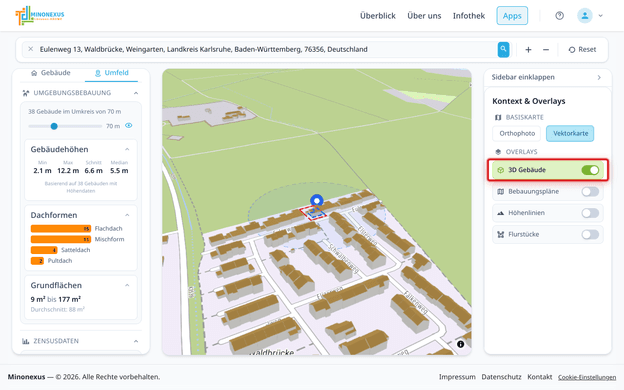Click the Umfeld tab icon
Image resolution: width=624 pixels, height=390 pixels.
[98, 73]
